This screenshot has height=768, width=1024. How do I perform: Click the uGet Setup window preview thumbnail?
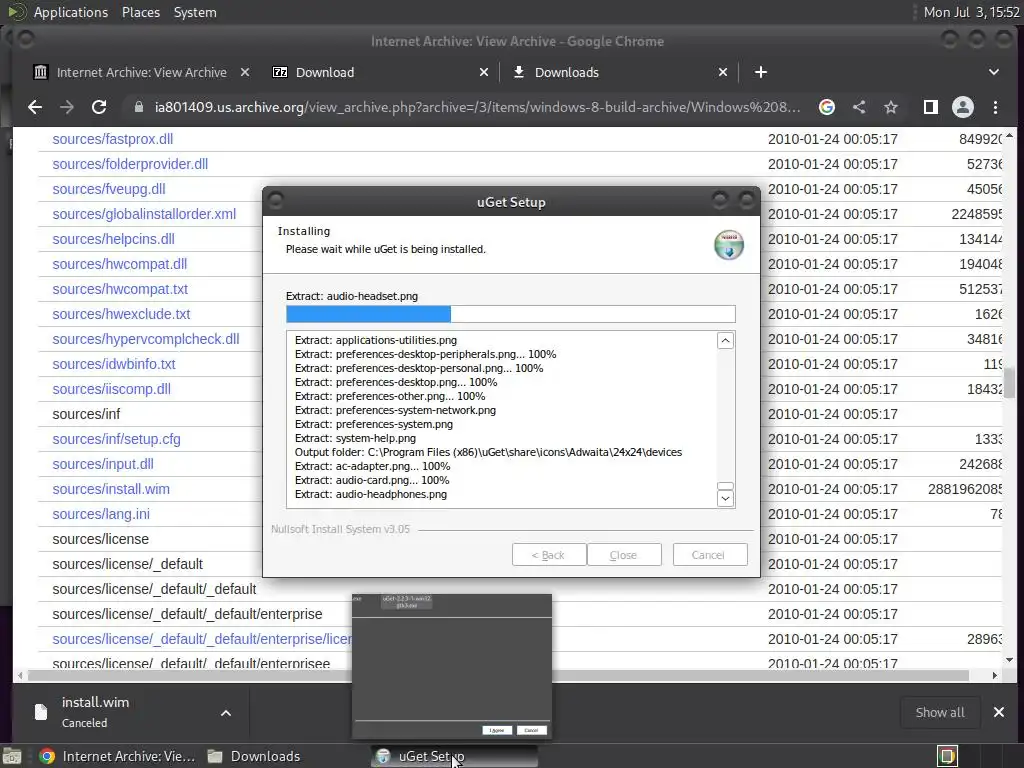pyautogui.click(x=452, y=667)
